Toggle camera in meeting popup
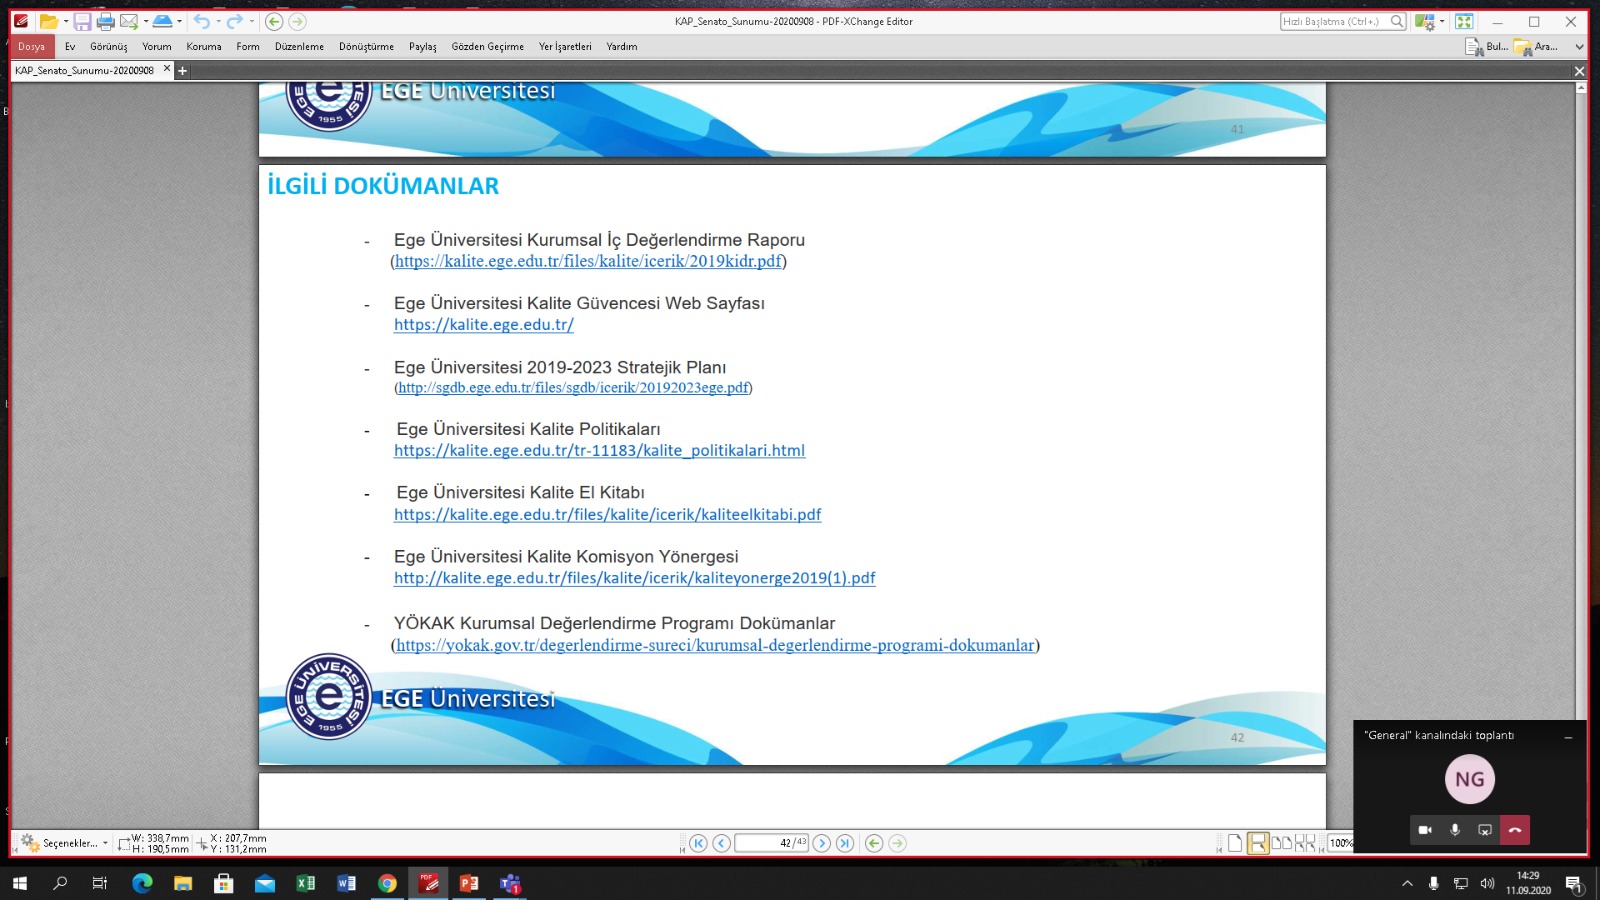Screen dimensions: 1600x900 (1425, 830)
